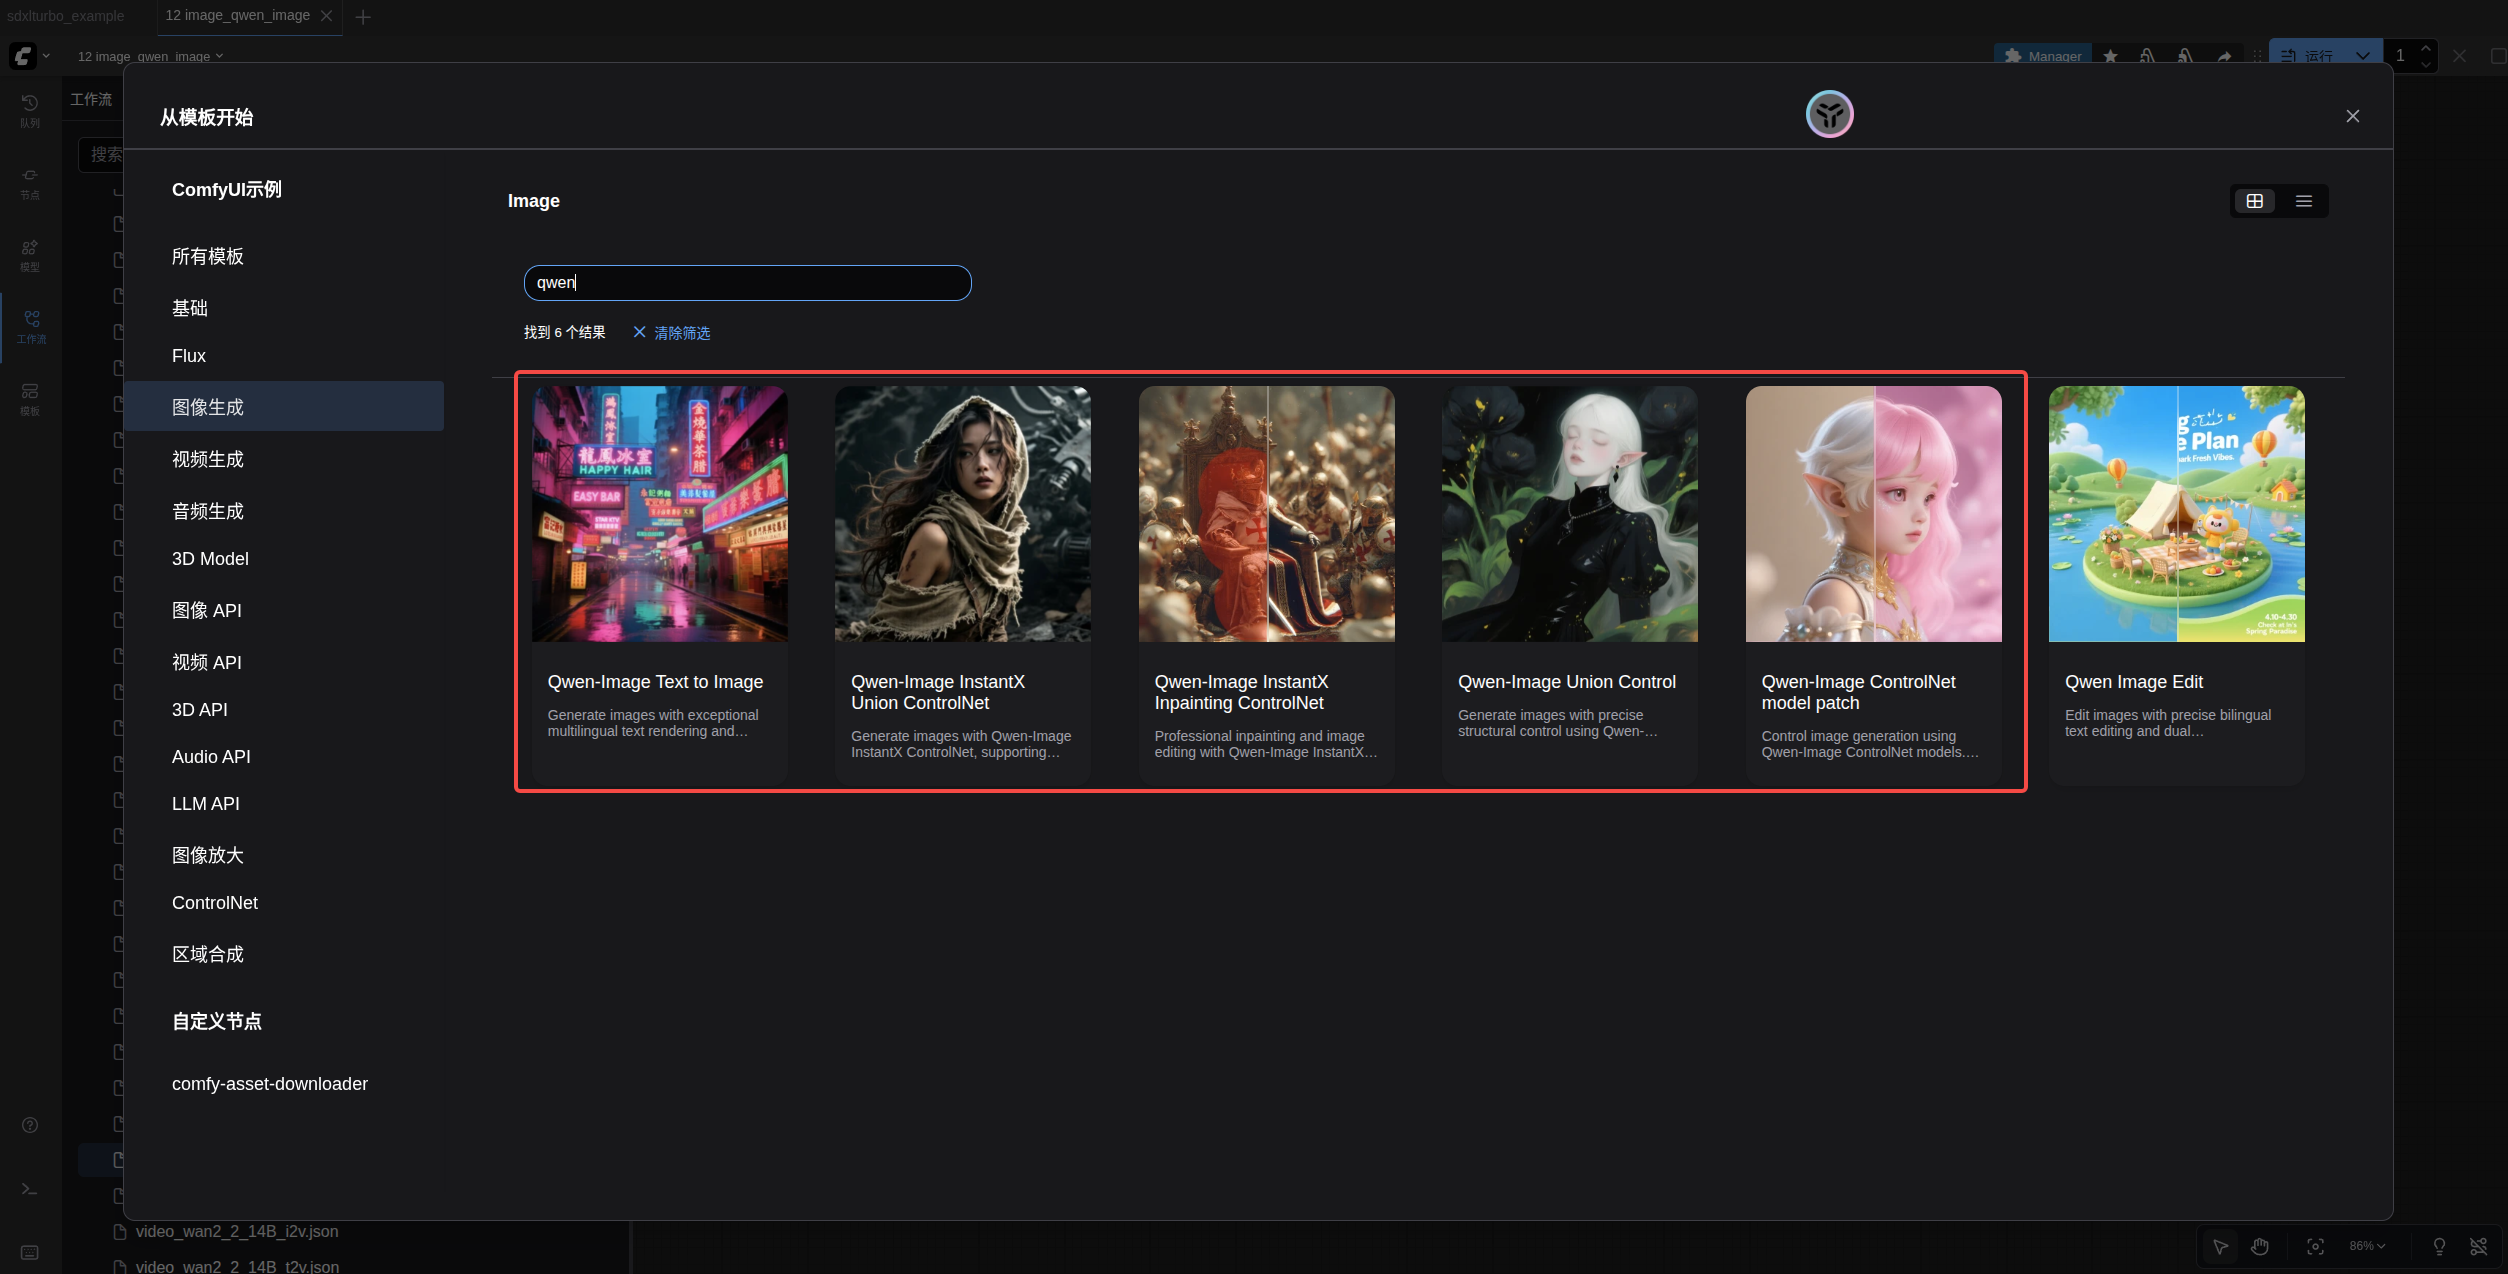
Task: Select the hand pan-mode tool
Action: [x=2260, y=1246]
